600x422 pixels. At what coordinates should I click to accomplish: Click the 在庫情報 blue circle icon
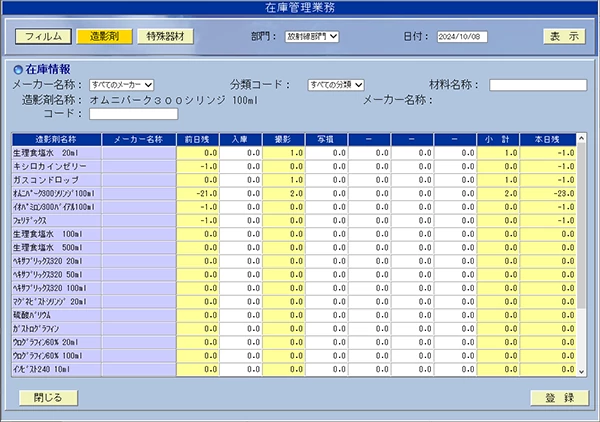18,70
